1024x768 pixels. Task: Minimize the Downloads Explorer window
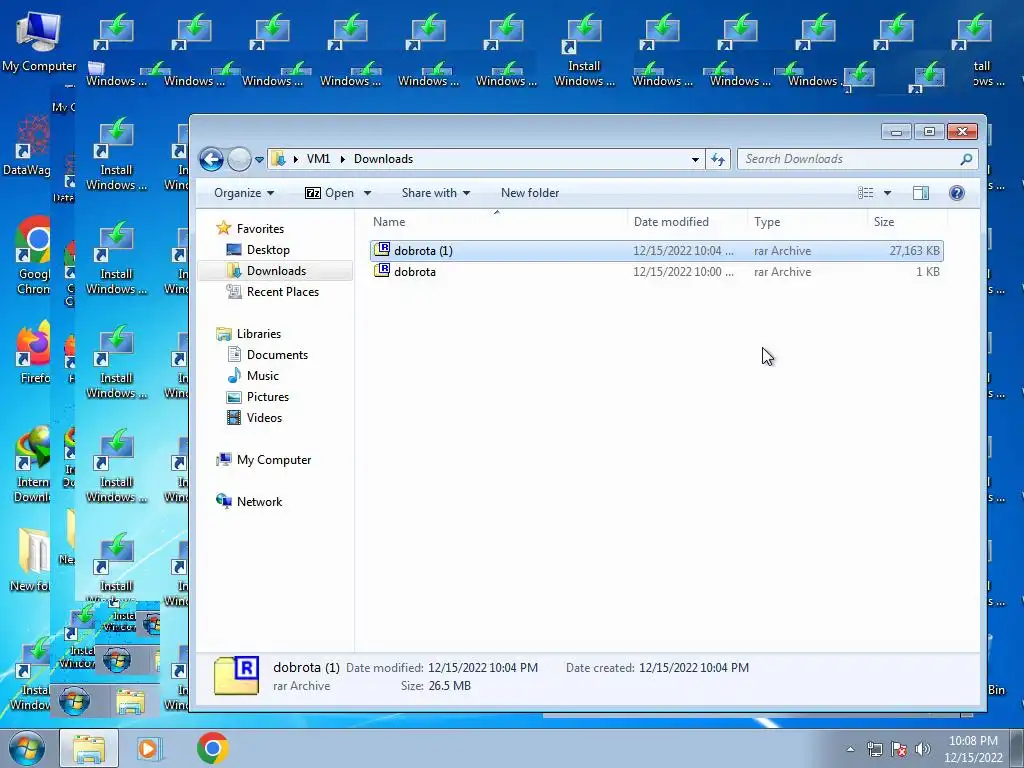coord(896,132)
